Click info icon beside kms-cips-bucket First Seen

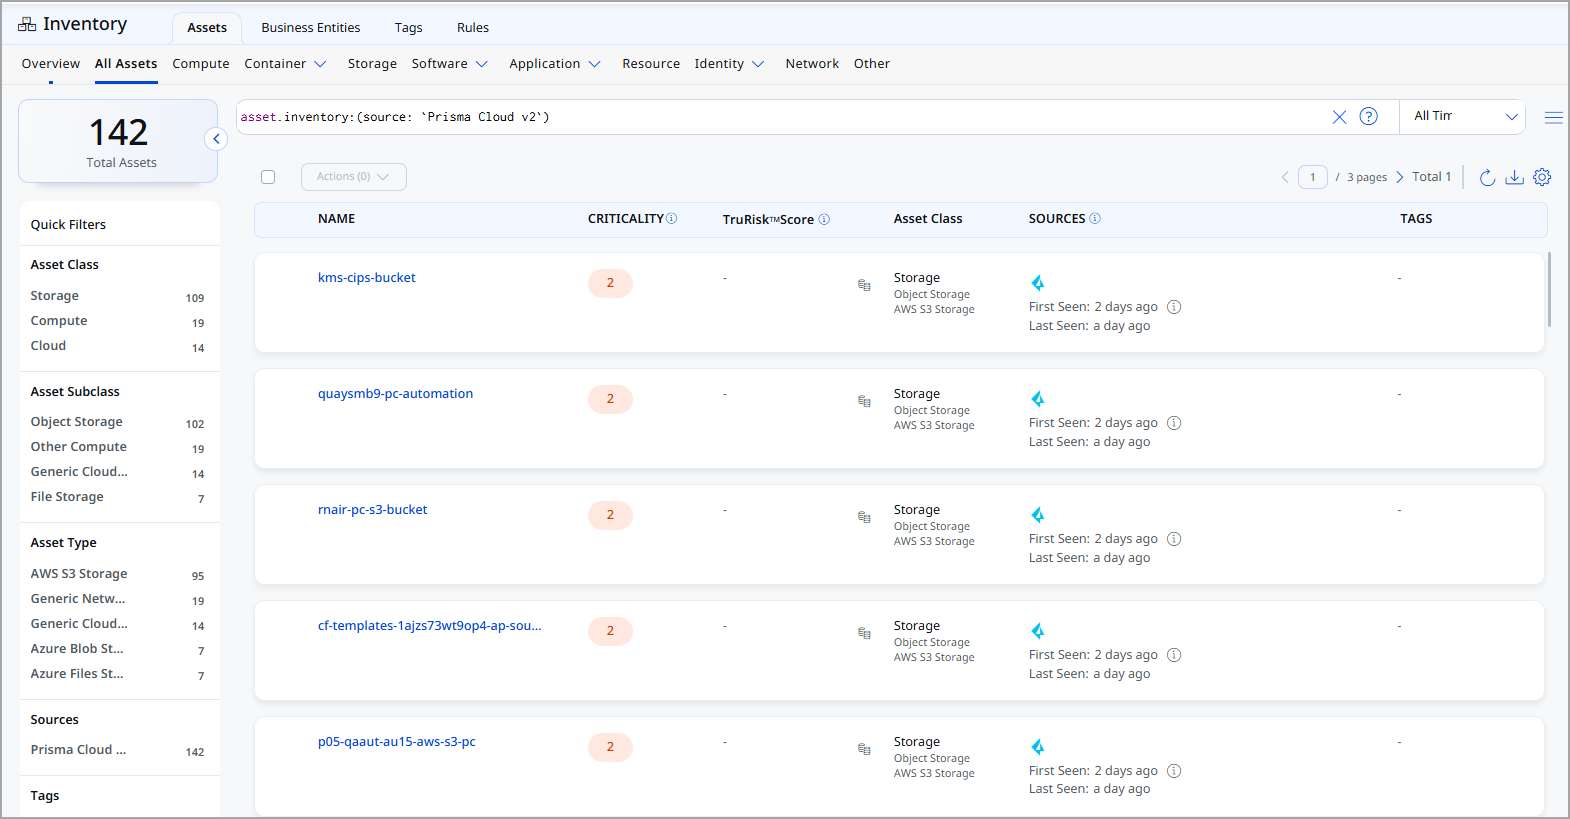pos(1174,307)
